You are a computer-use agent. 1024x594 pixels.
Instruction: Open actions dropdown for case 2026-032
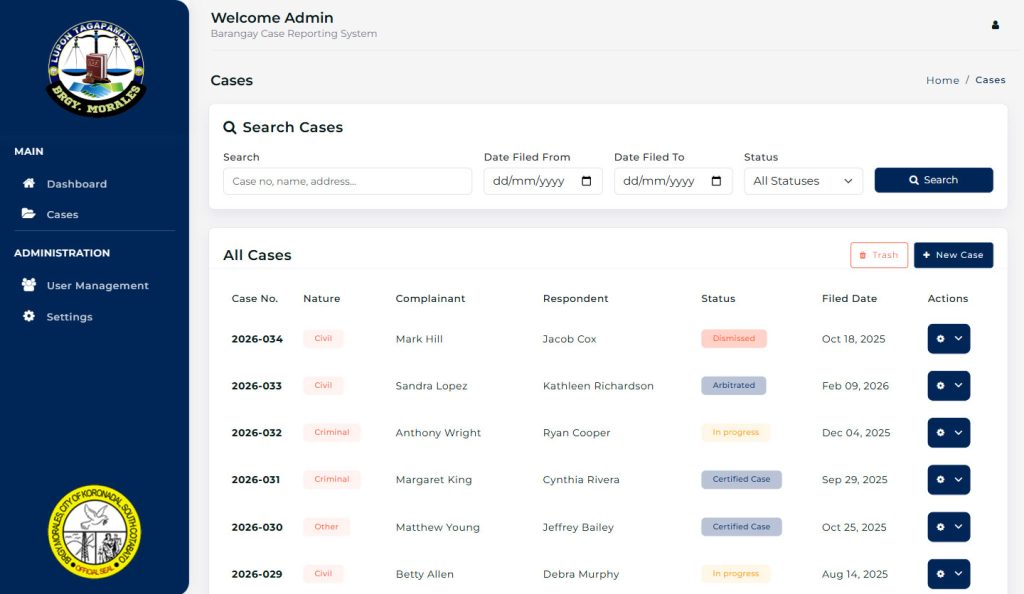point(948,433)
